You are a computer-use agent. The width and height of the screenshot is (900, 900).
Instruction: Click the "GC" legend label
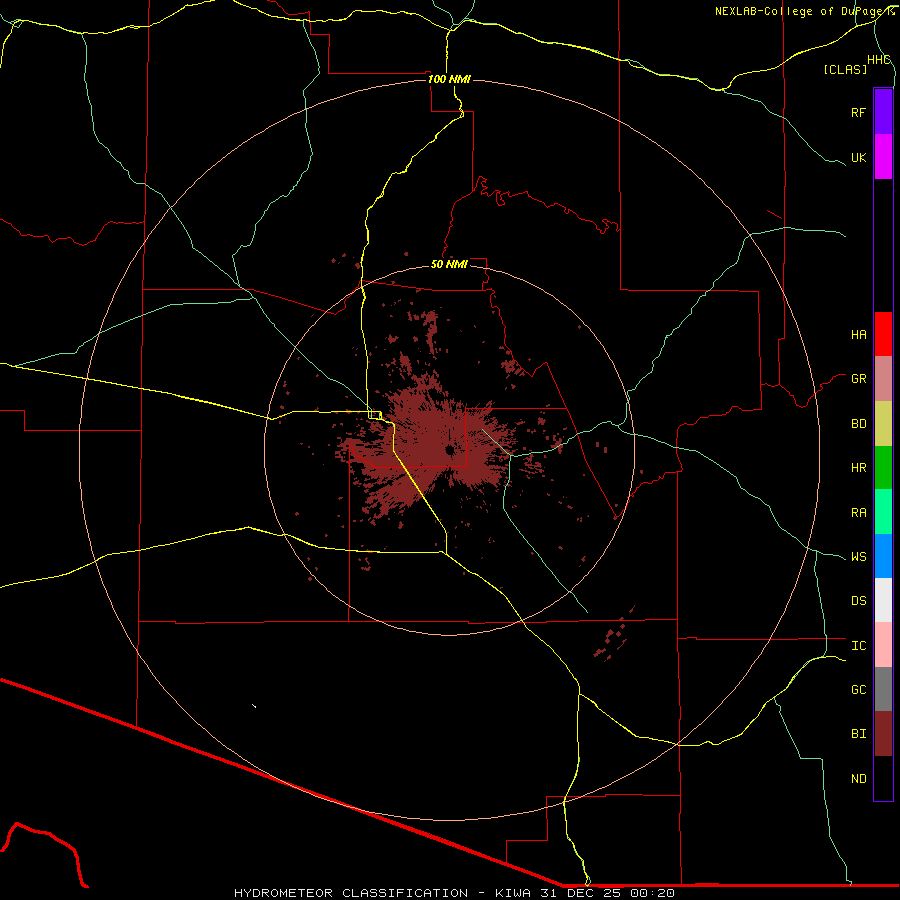point(858,690)
